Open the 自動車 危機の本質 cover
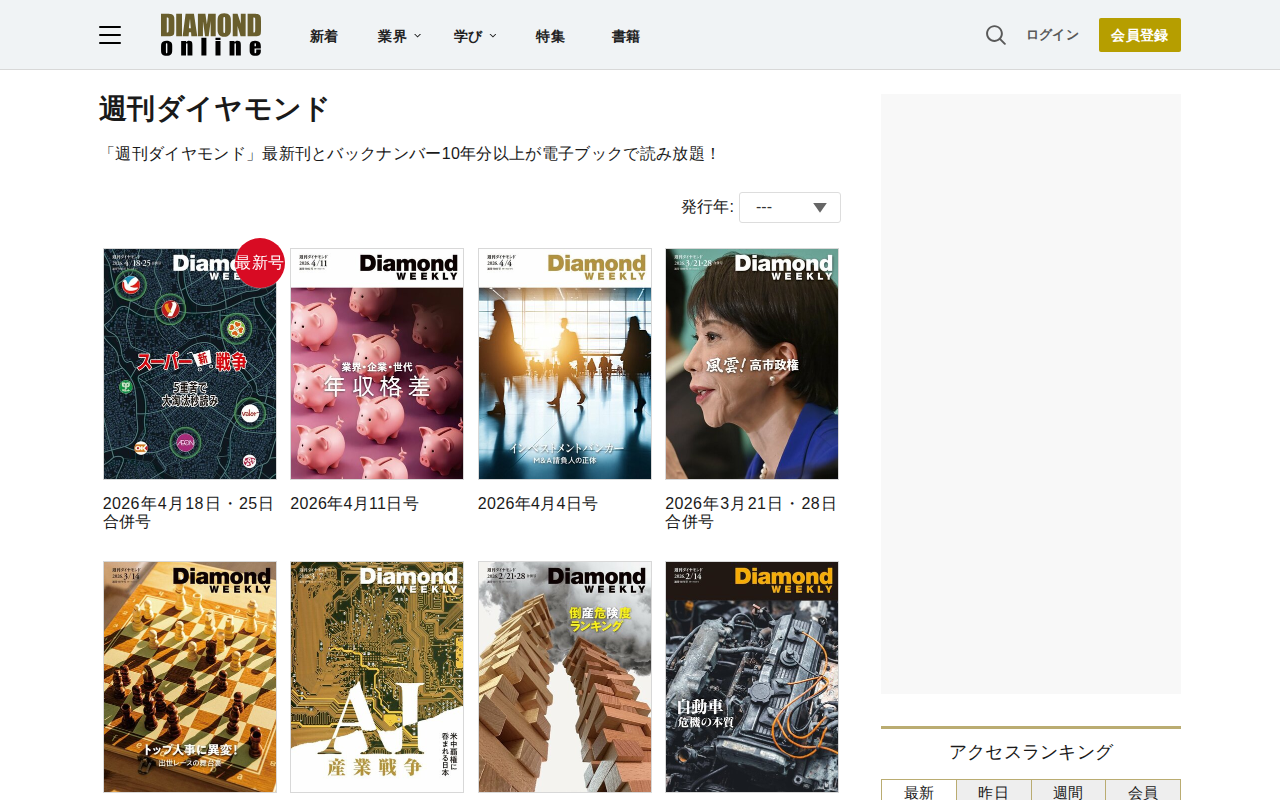 click(x=752, y=677)
